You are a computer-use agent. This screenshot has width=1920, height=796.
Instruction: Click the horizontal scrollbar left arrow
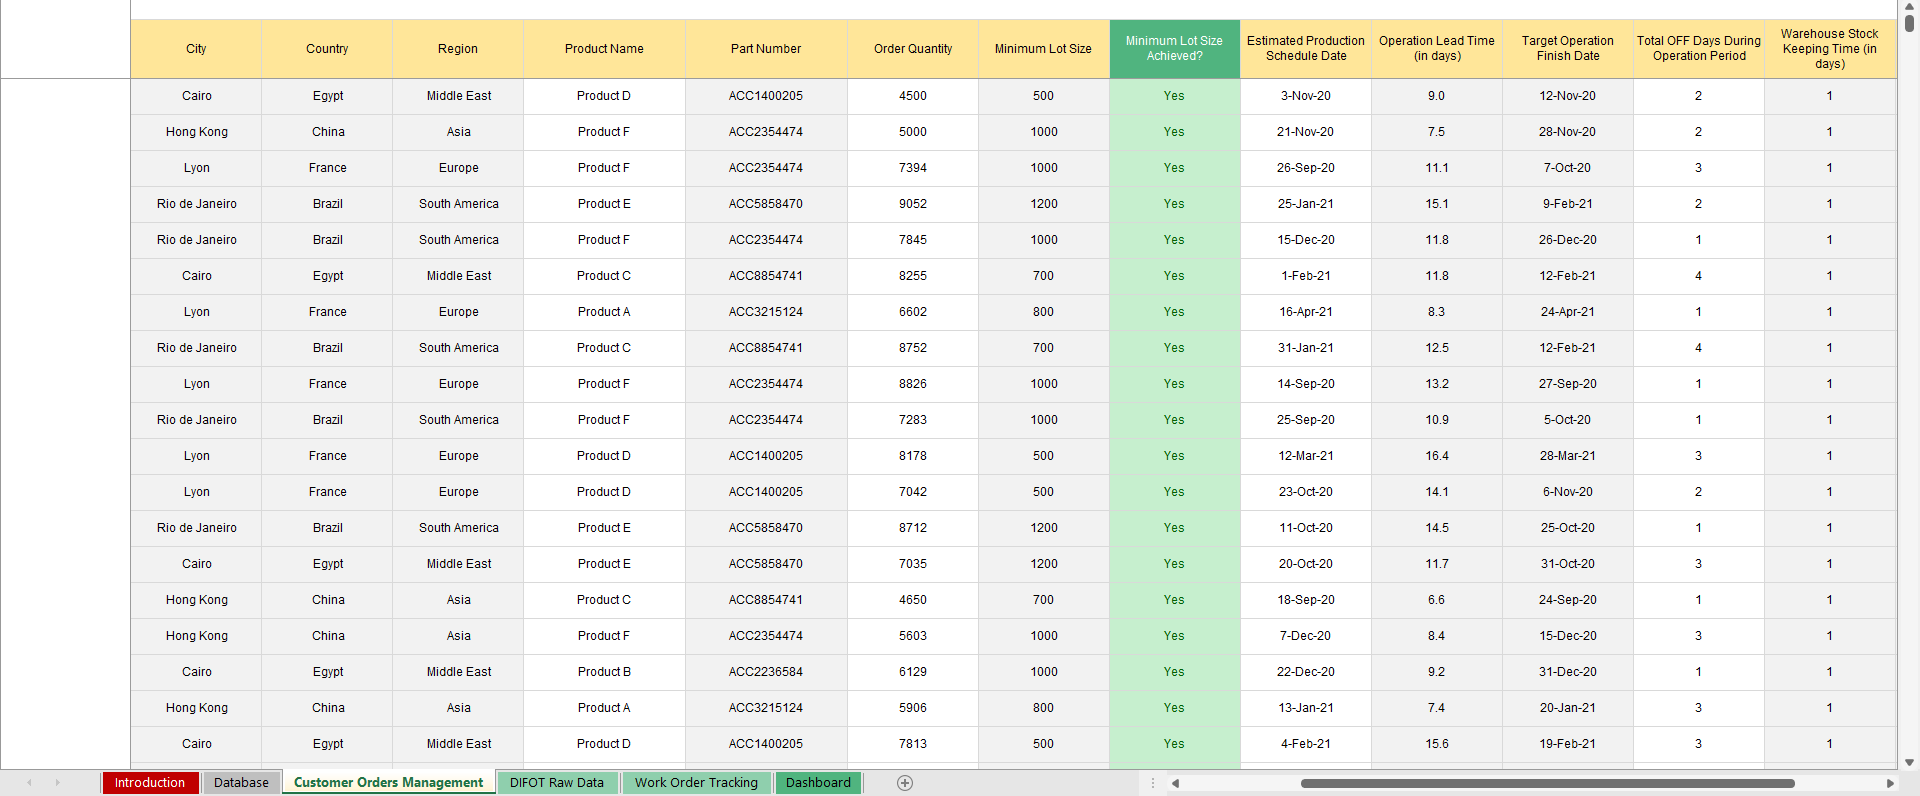coord(1175,783)
